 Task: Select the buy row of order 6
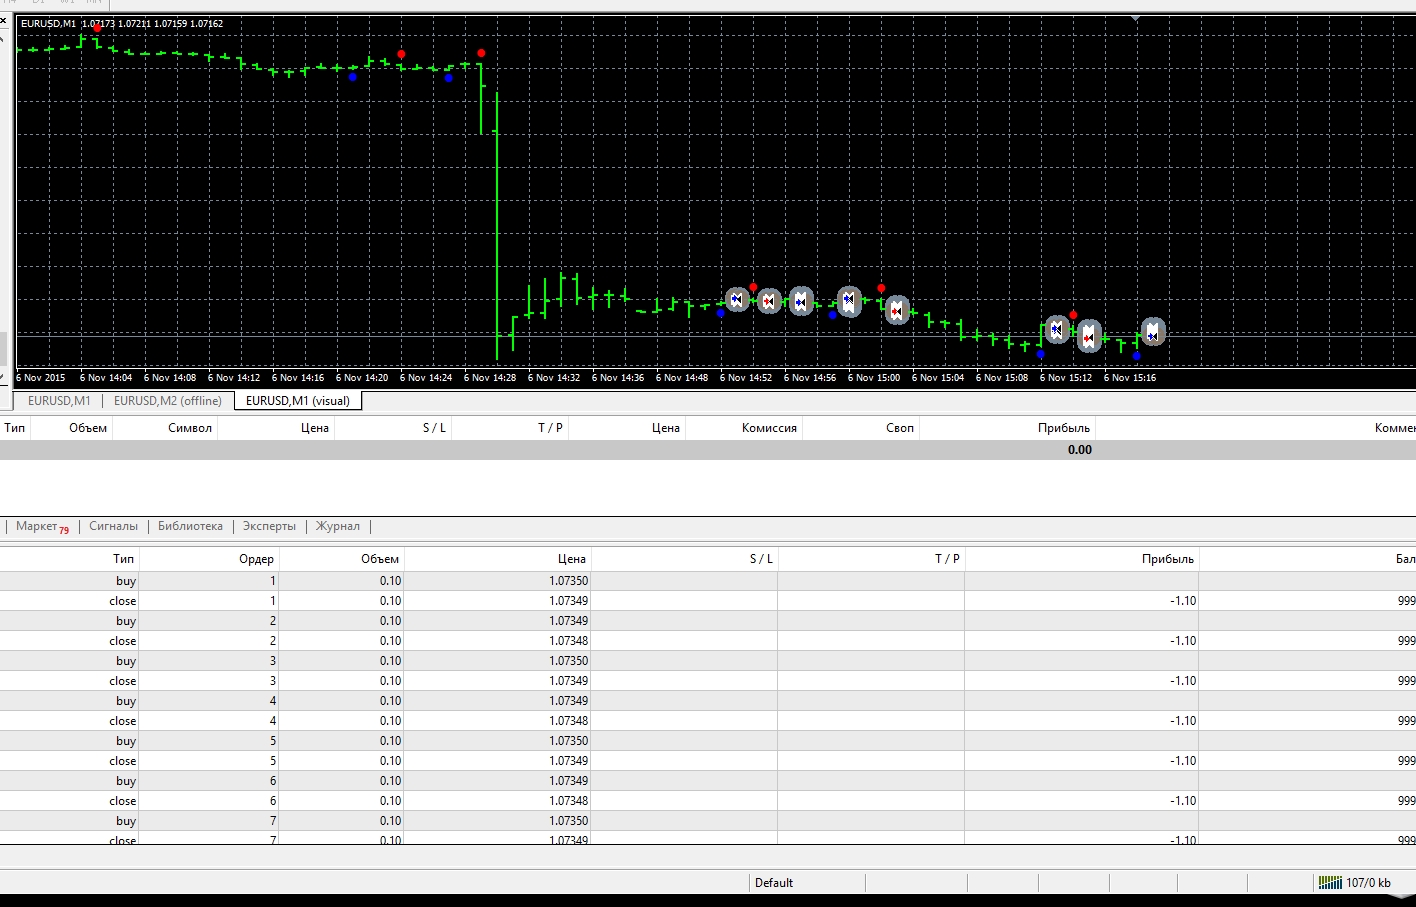[x=708, y=781]
